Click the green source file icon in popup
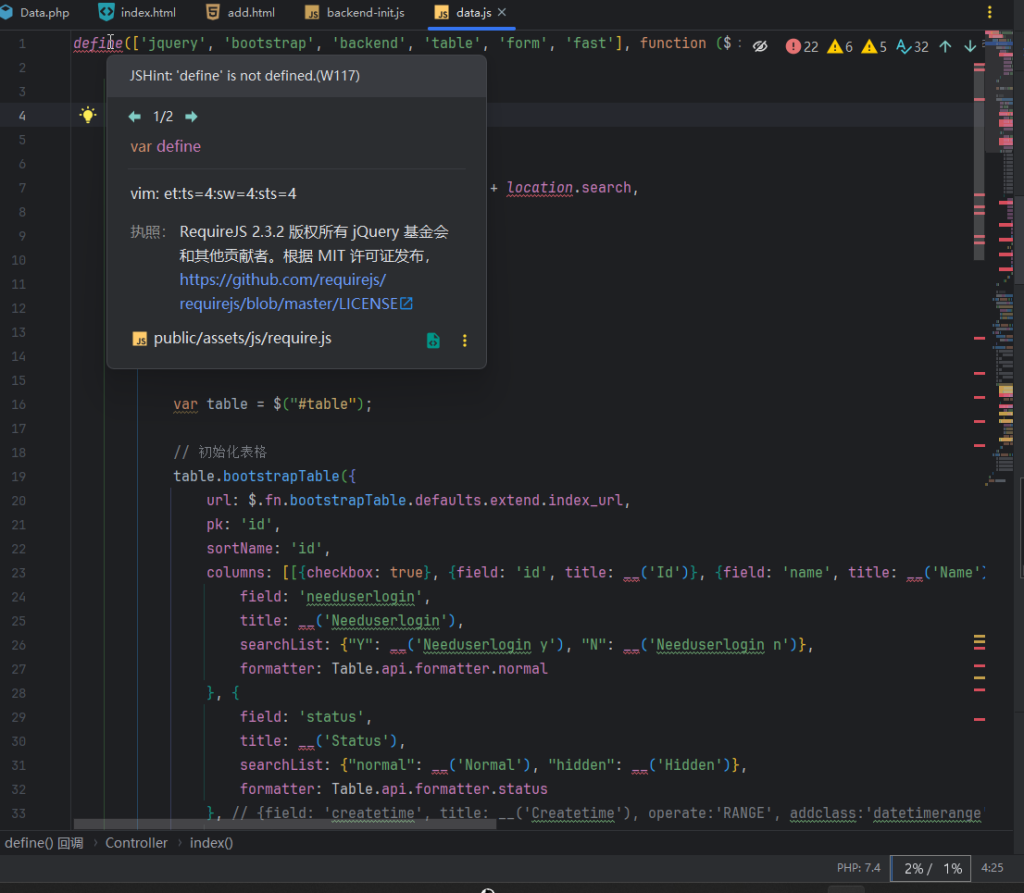This screenshot has height=893, width=1024. (x=433, y=340)
